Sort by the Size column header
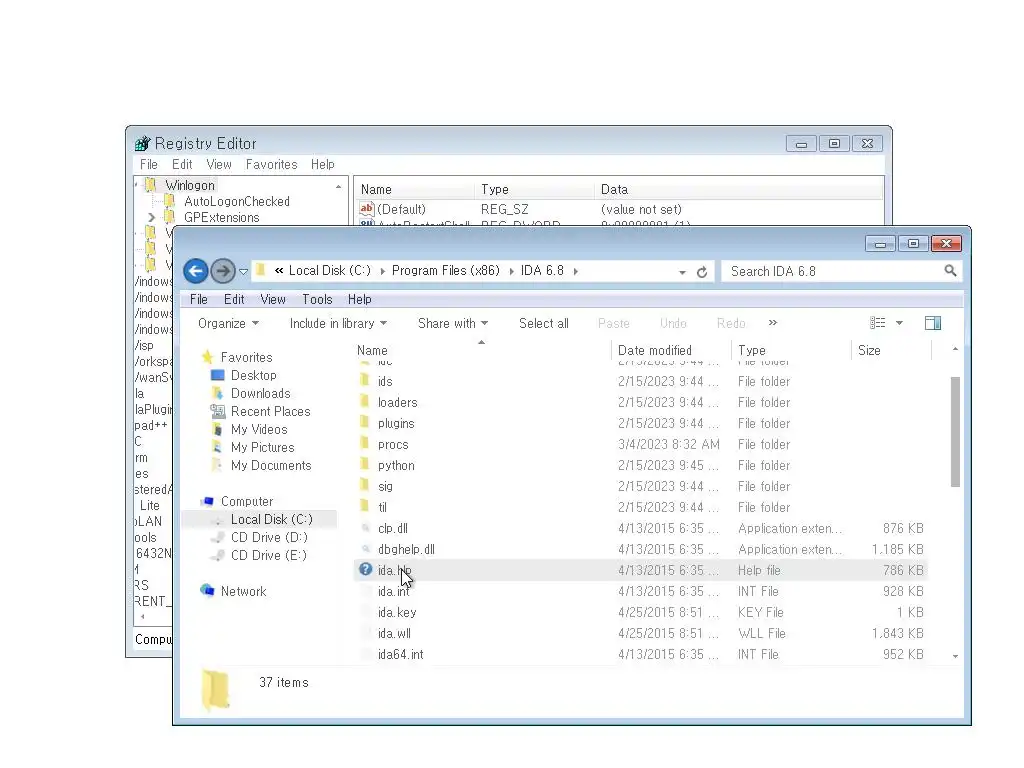Screen dimensions: 1024x768 pyautogui.click(x=891, y=350)
